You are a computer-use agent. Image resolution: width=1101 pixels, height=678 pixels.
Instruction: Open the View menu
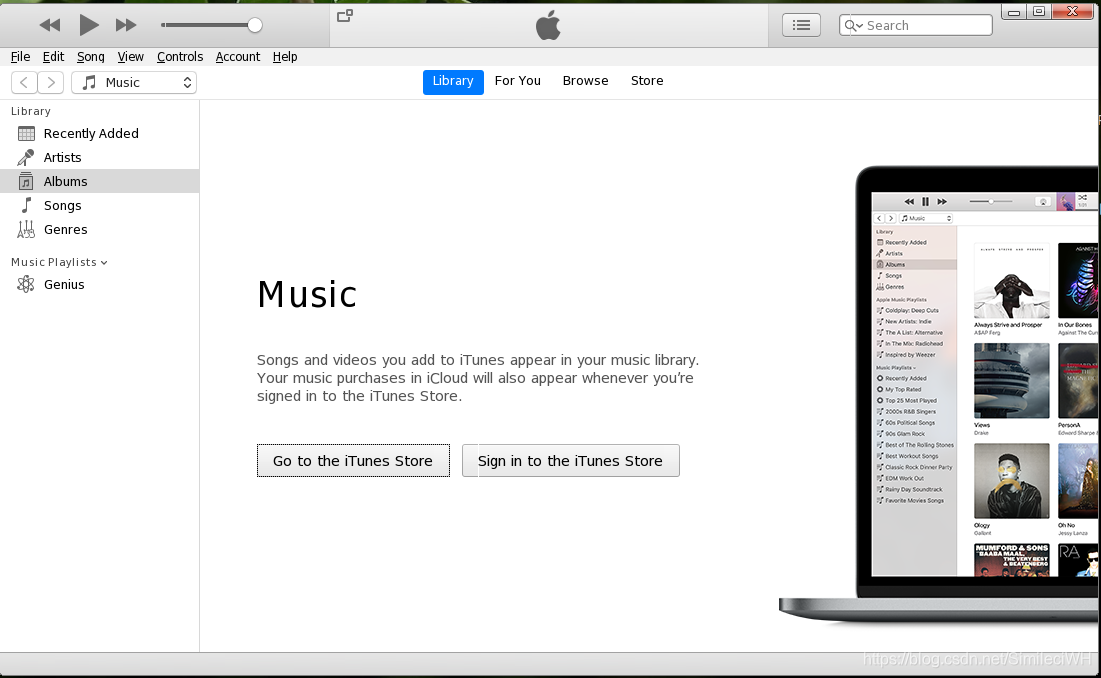(x=131, y=57)
